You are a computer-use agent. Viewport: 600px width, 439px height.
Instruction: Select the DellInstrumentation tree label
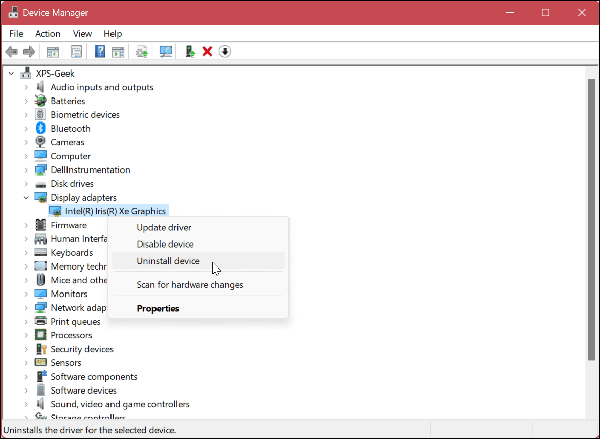(x=90, y=170)
